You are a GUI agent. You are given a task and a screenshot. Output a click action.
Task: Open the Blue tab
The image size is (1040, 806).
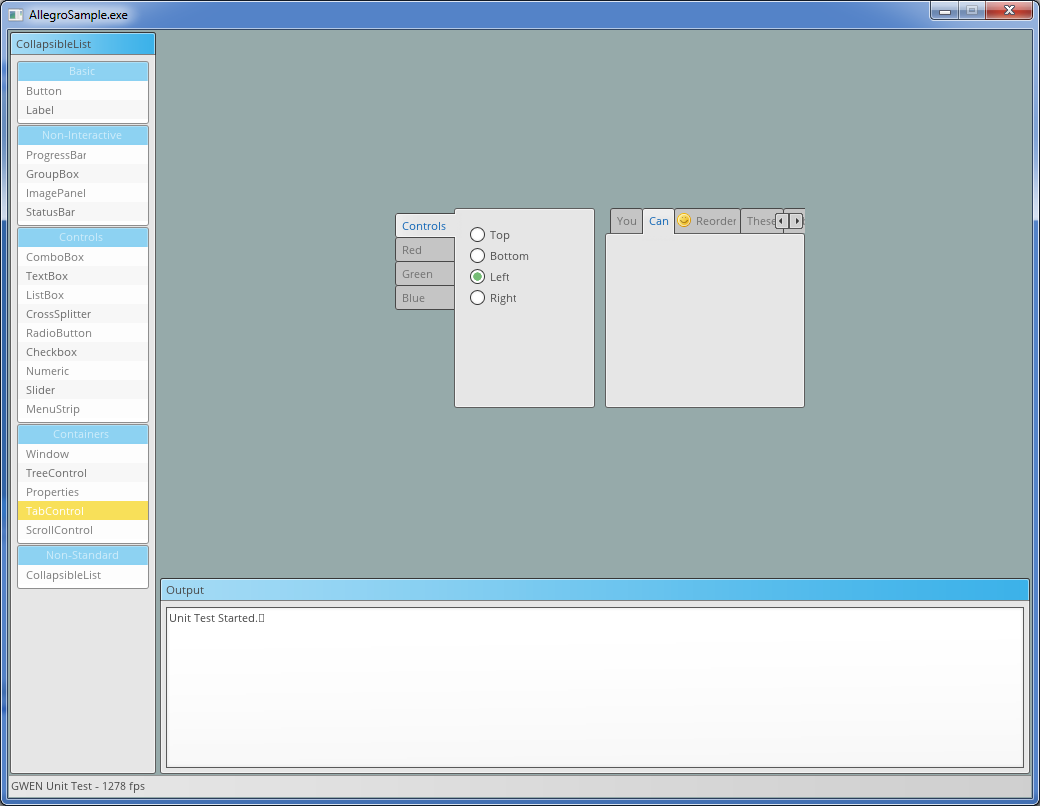click(424, 298)
